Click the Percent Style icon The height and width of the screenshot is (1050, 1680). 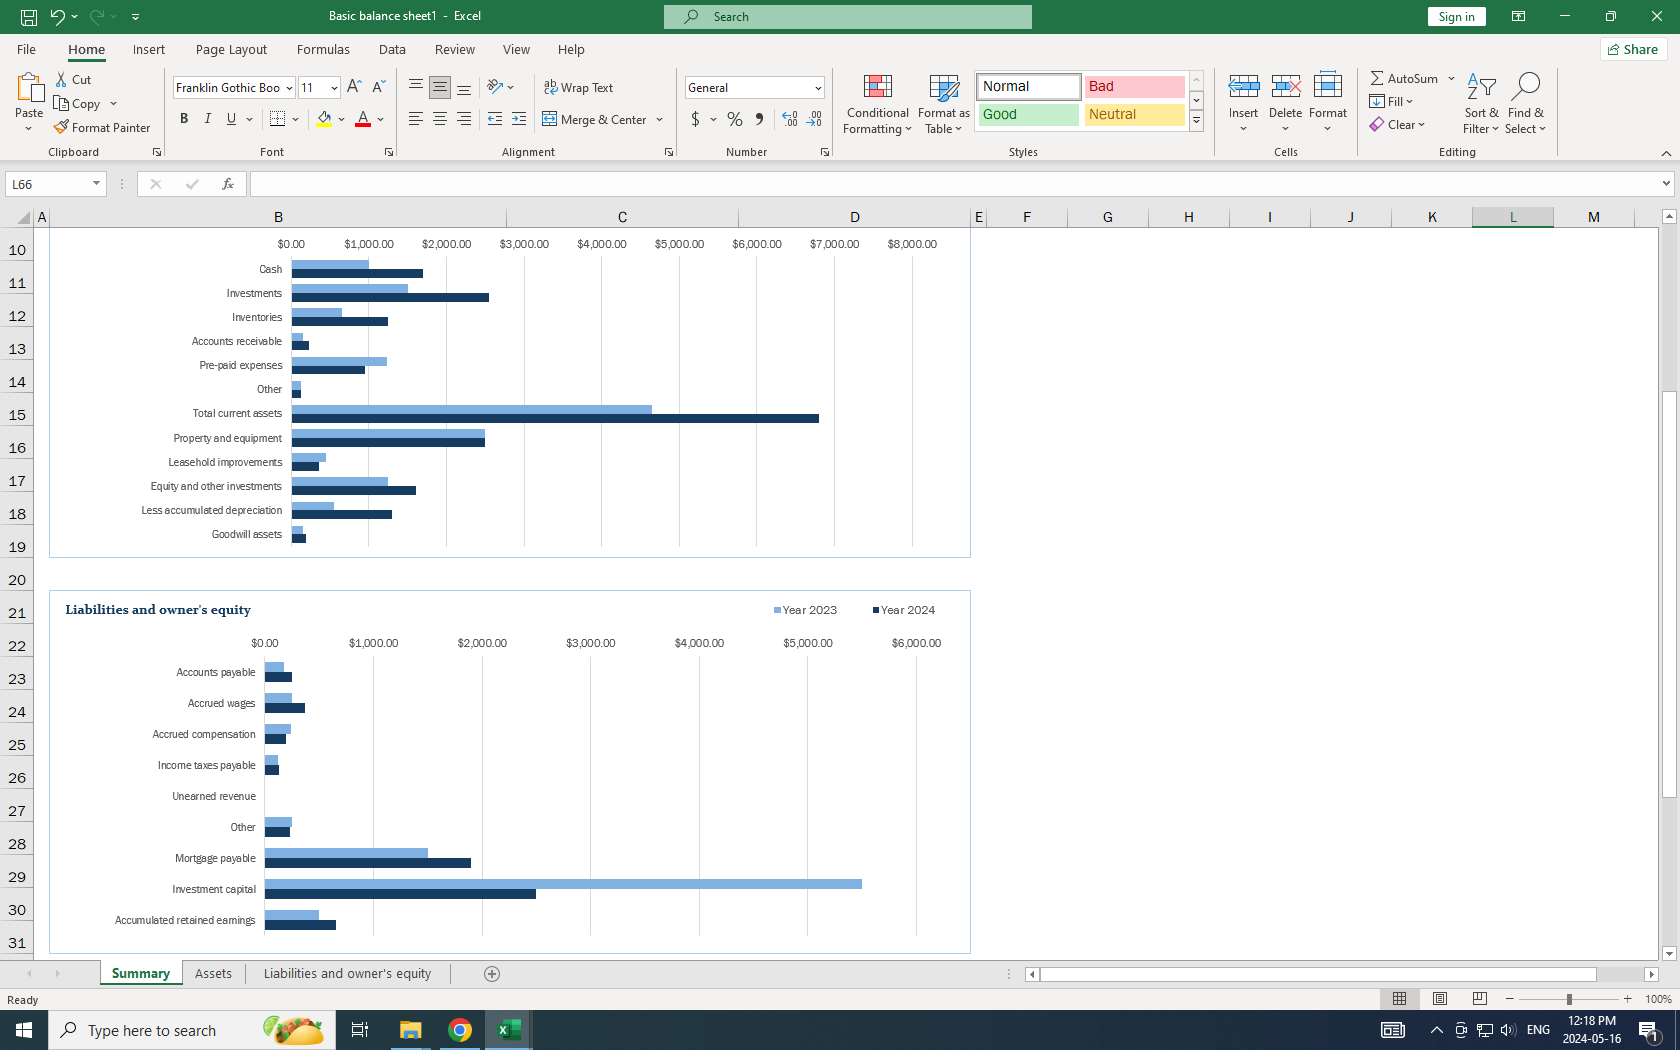(735, 119)
